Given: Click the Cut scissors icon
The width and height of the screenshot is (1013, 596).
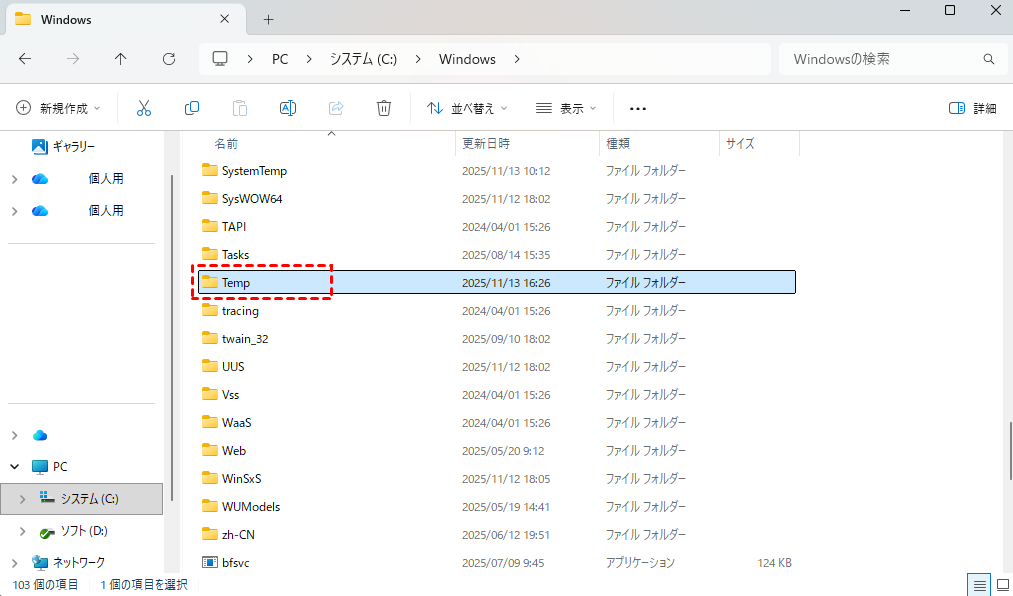Looking at the screenshot, I should click(x=143, y=108).
